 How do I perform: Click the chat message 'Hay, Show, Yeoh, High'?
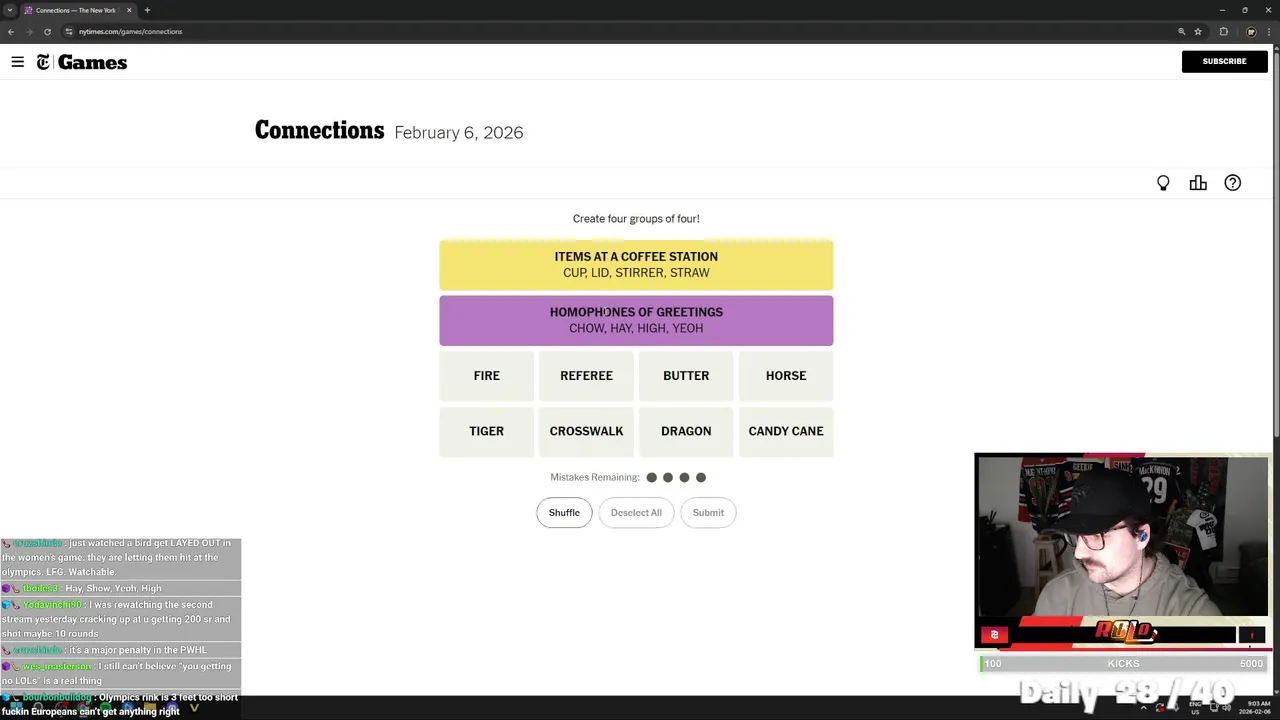[113, 588]
